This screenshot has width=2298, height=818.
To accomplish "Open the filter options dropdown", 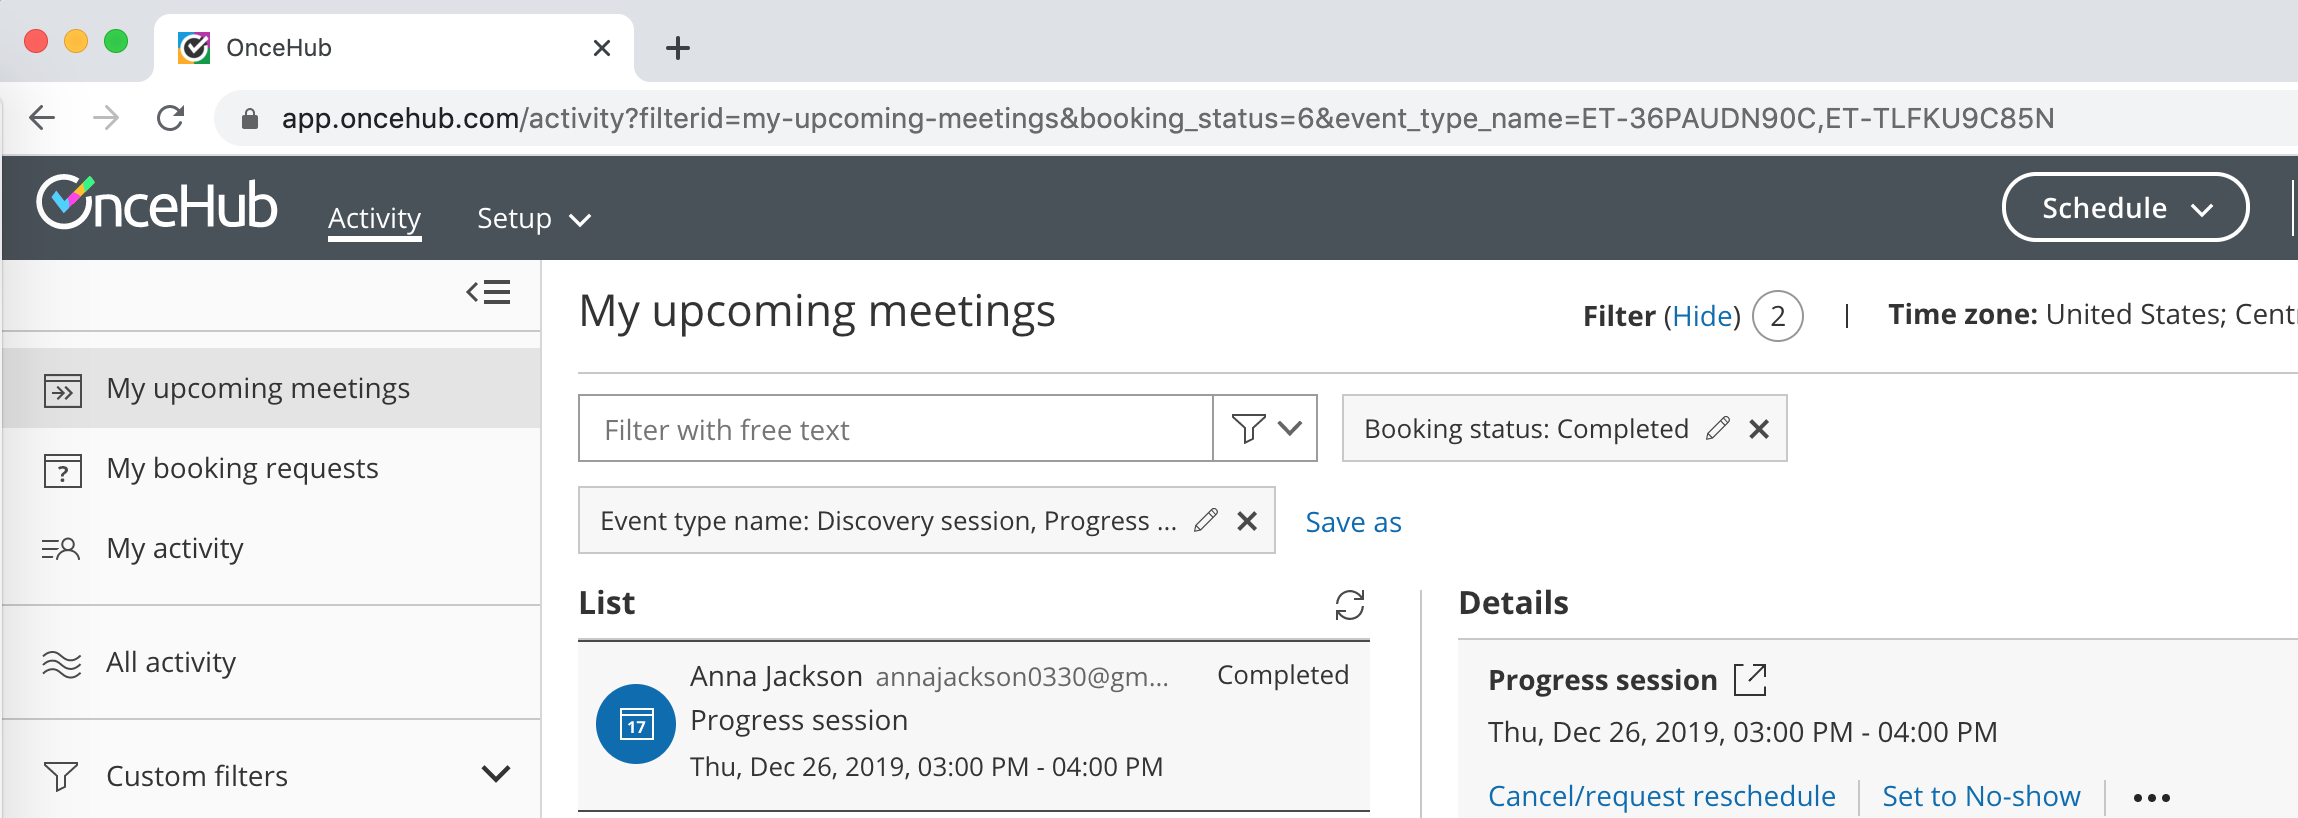I will click(1265, 429).
